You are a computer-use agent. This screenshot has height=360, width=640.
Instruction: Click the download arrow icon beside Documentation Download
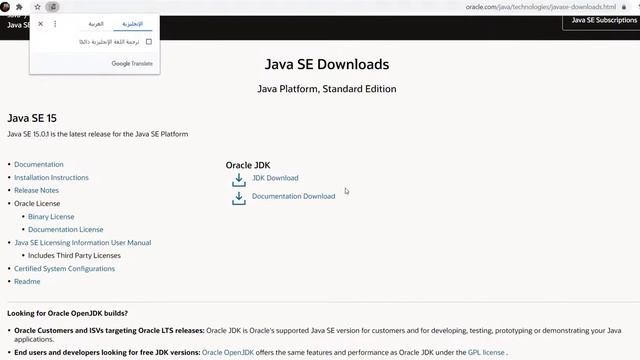[239, 198]
